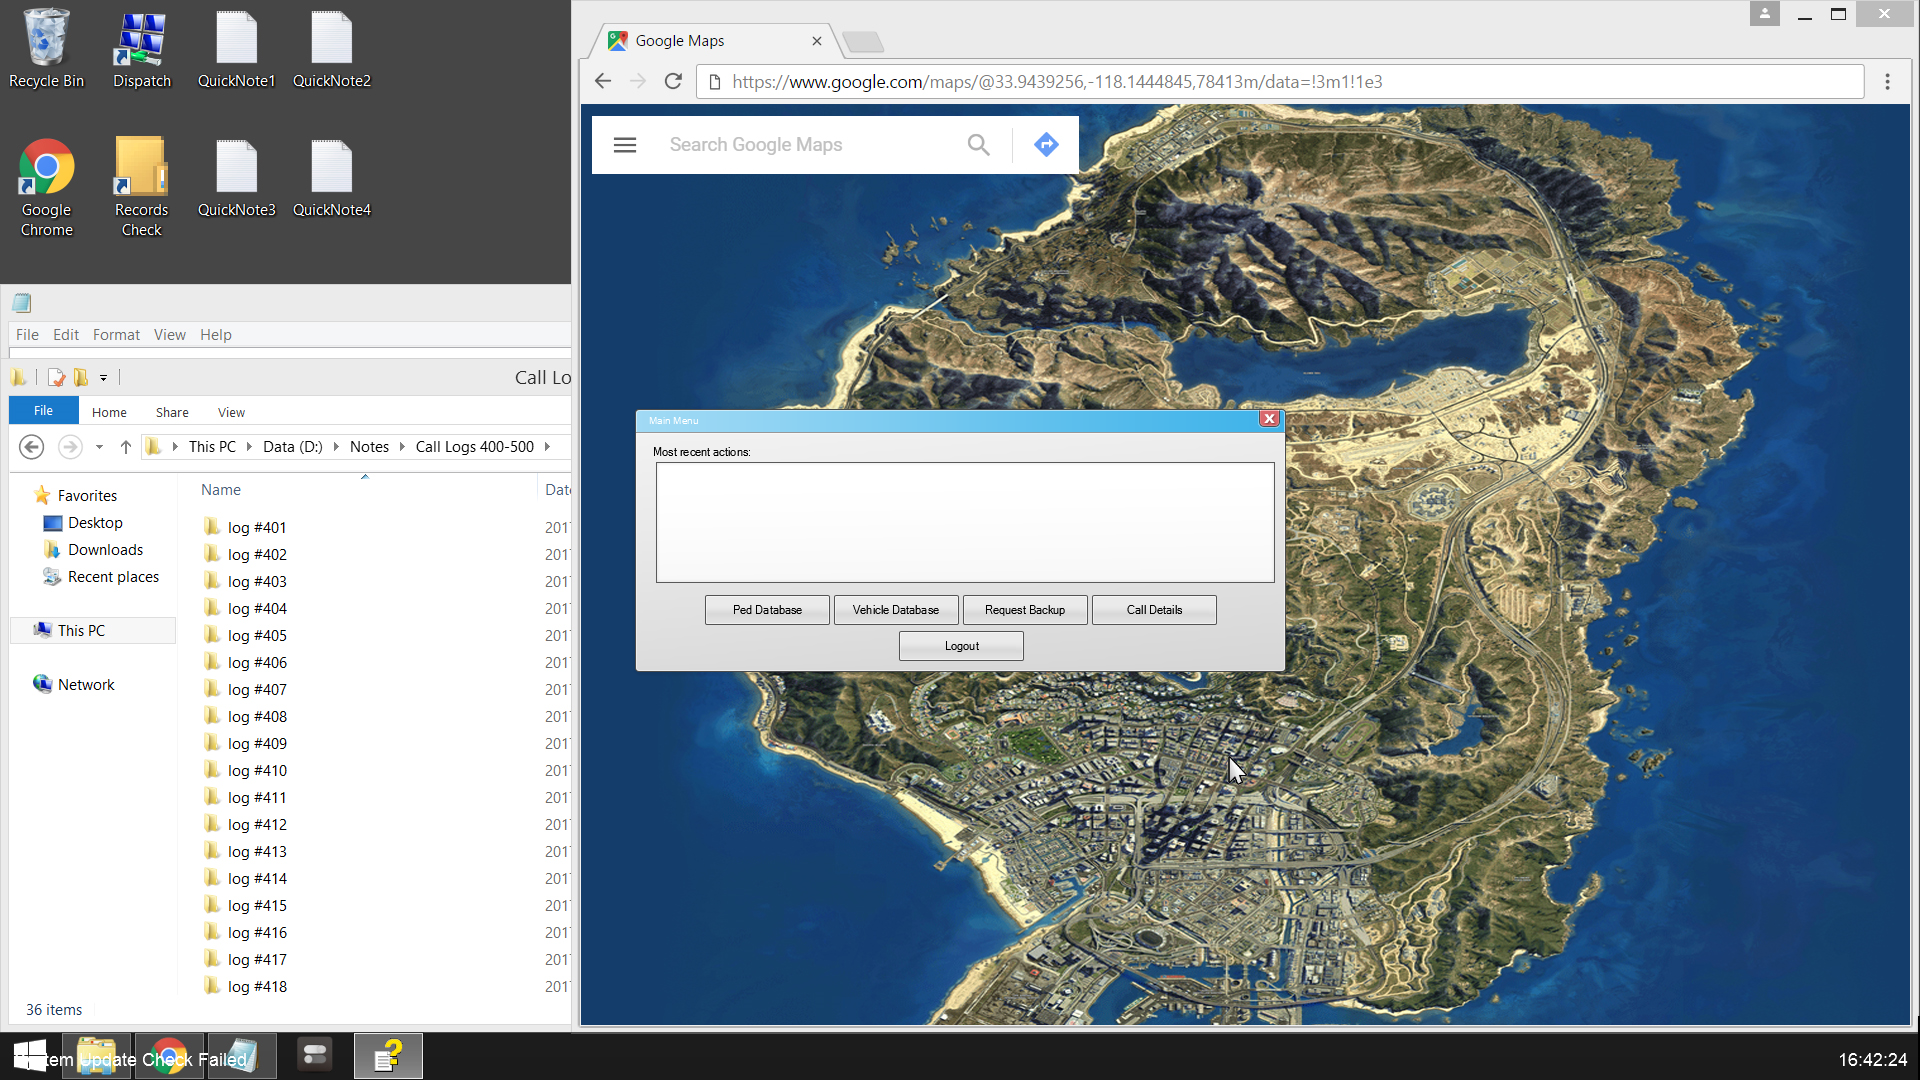Open Chrome's three-dot menu
This screenshot has width=1920, height=1080.
(x=1887, y=82)
